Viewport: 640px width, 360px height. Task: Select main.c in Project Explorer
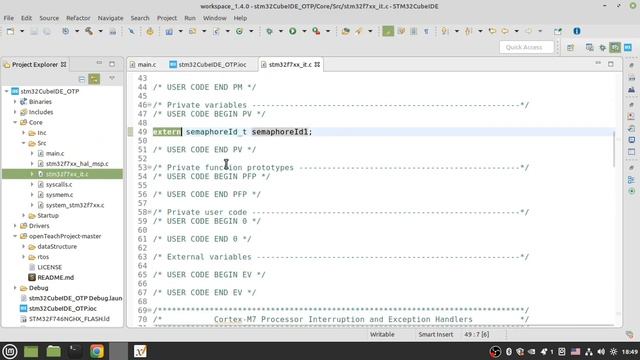pos(55,153)
